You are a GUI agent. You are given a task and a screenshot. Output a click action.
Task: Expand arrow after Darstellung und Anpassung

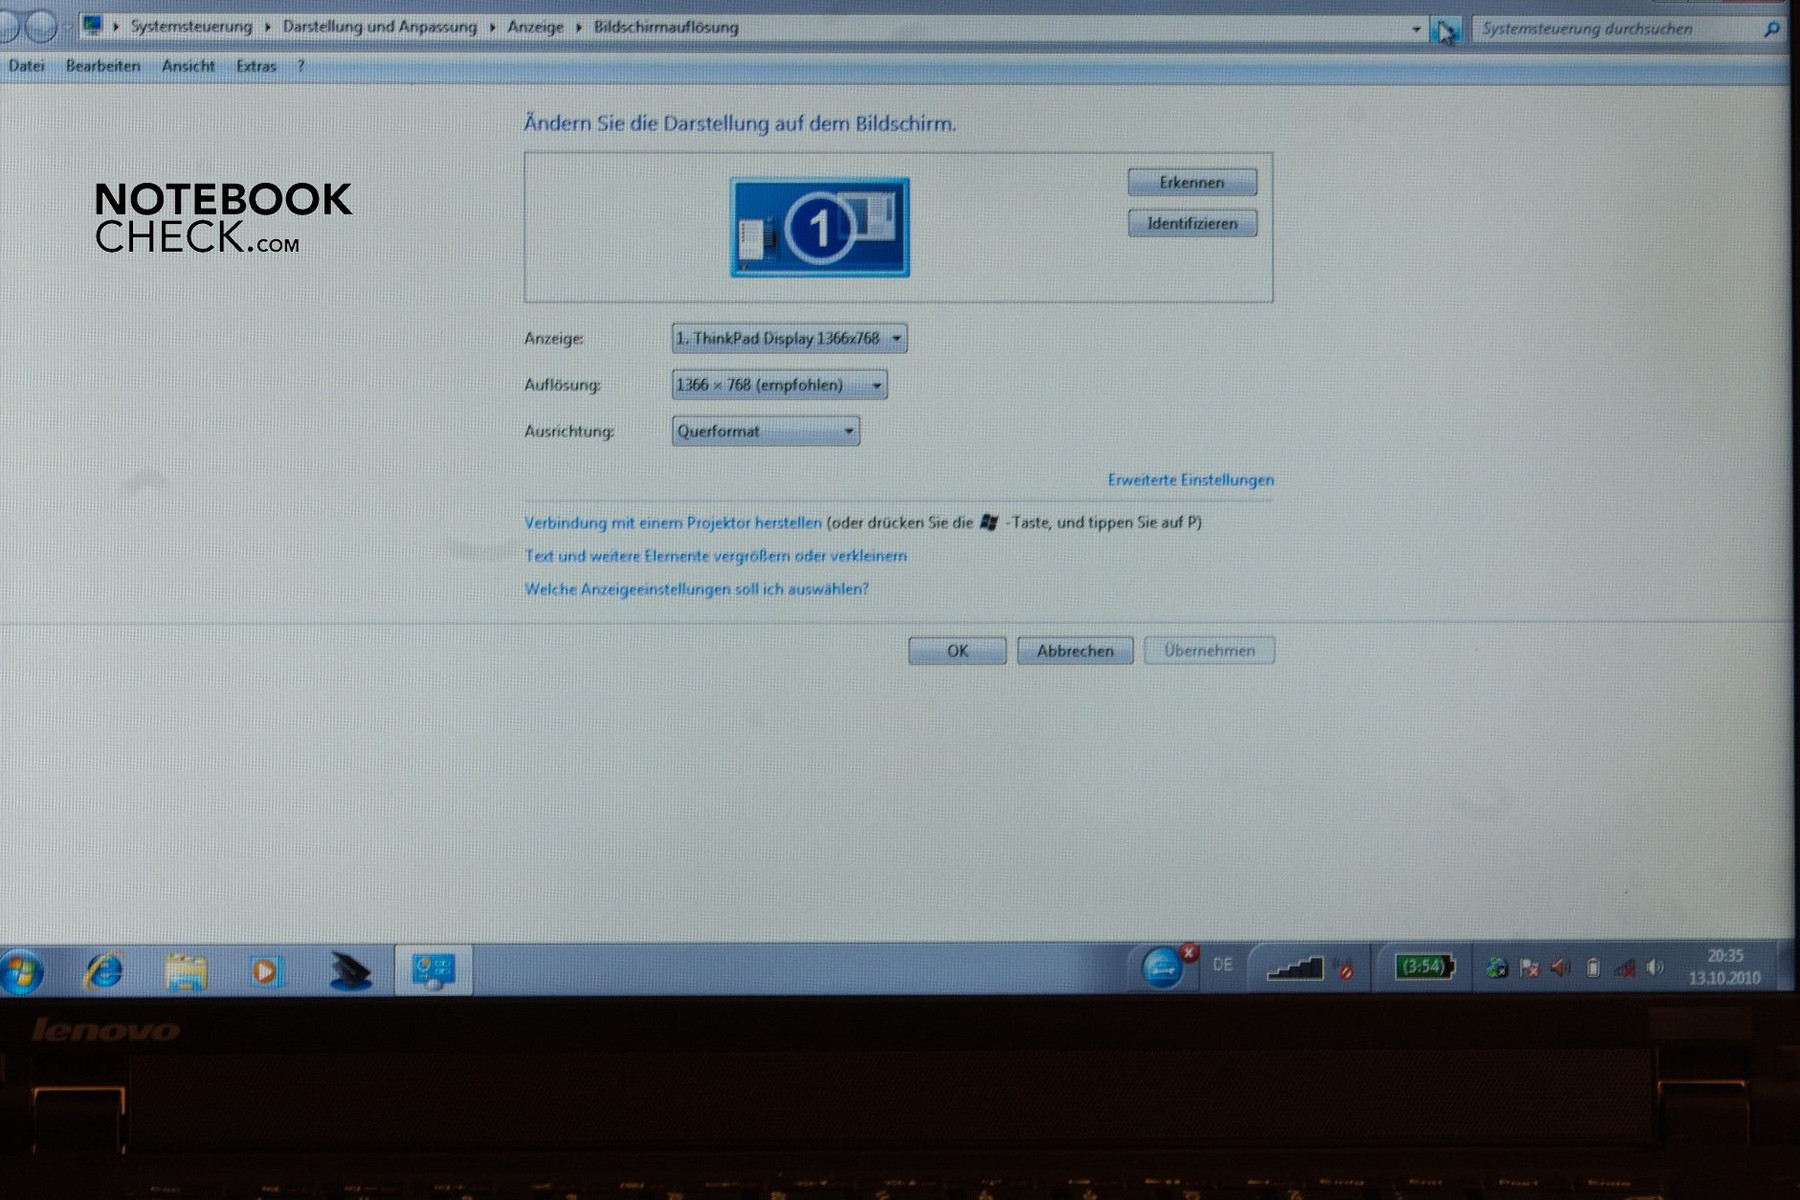pos(492,27)
